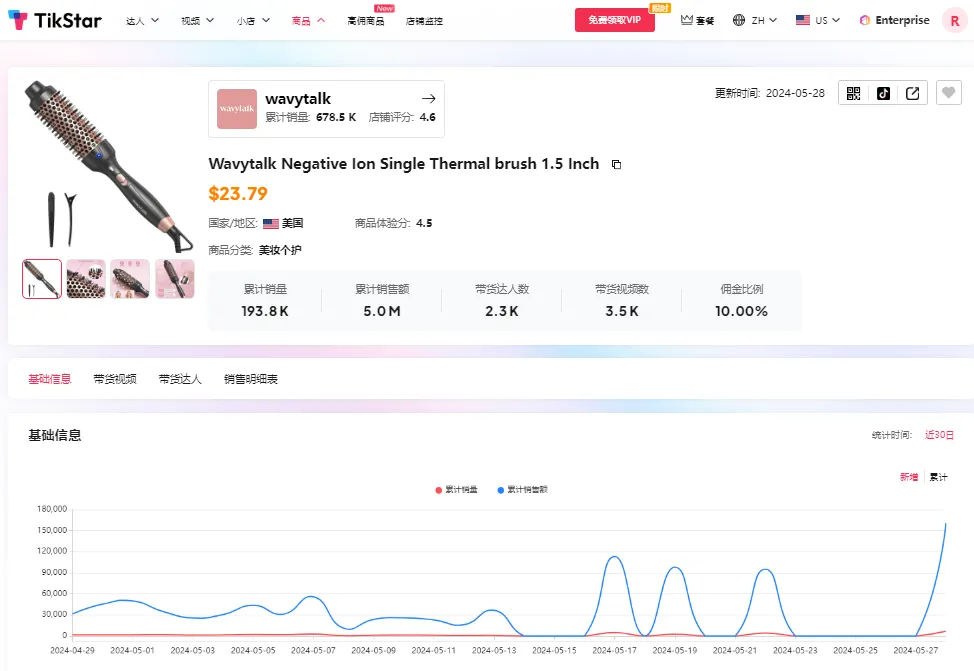This screenshot has height=671, width=974.
Task: Expand the 达人 menu
Action: 142,21
